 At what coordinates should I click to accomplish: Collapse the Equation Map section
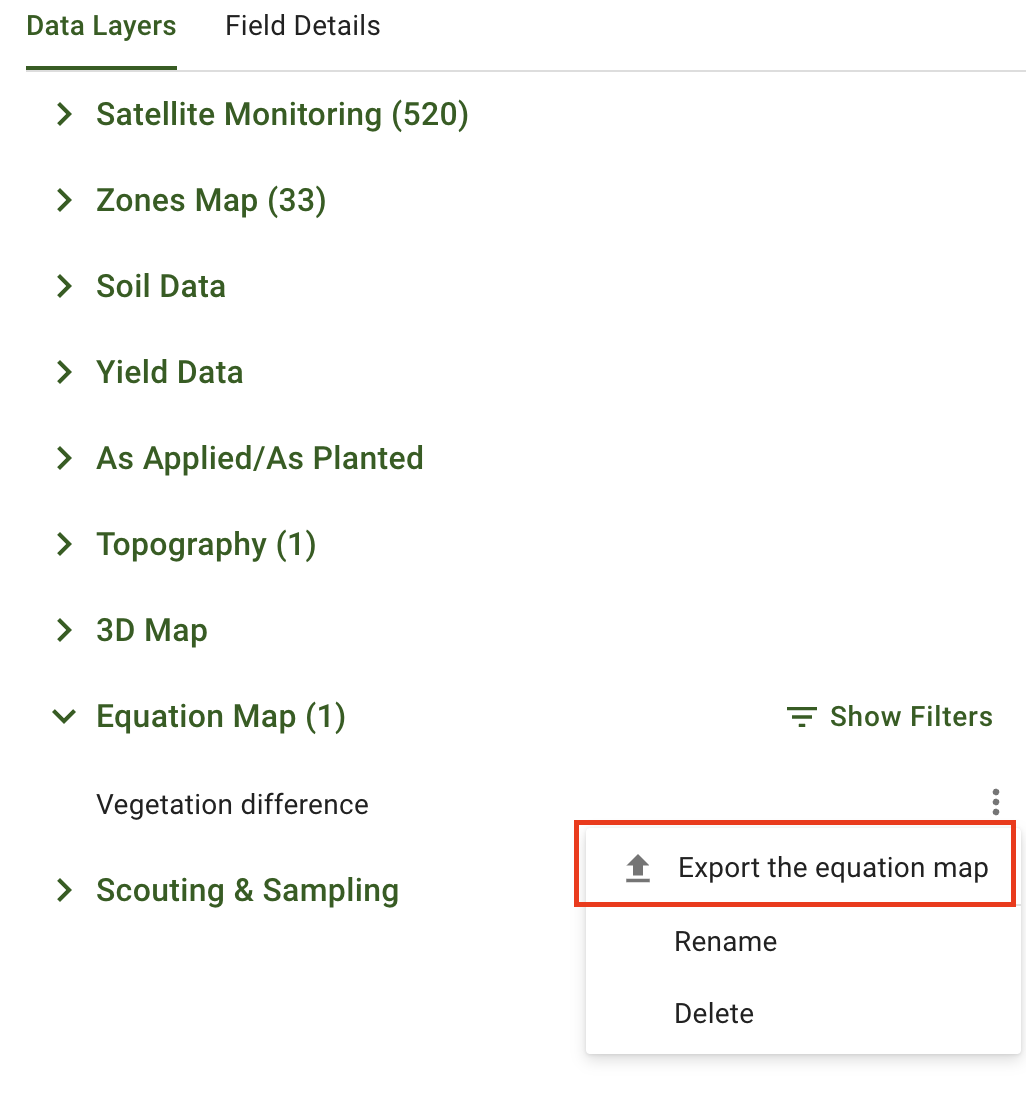point(65,717)
